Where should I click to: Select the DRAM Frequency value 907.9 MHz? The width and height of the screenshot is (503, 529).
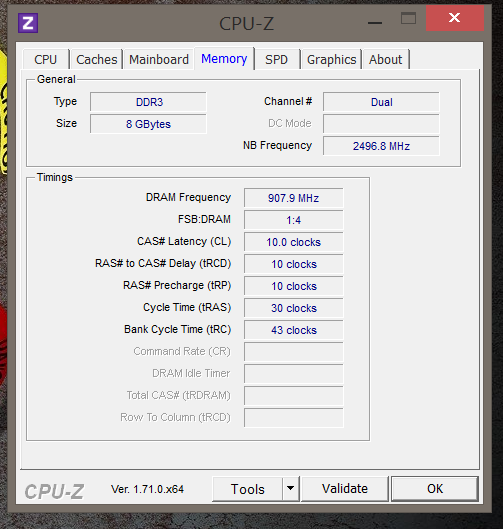(294, 198)
